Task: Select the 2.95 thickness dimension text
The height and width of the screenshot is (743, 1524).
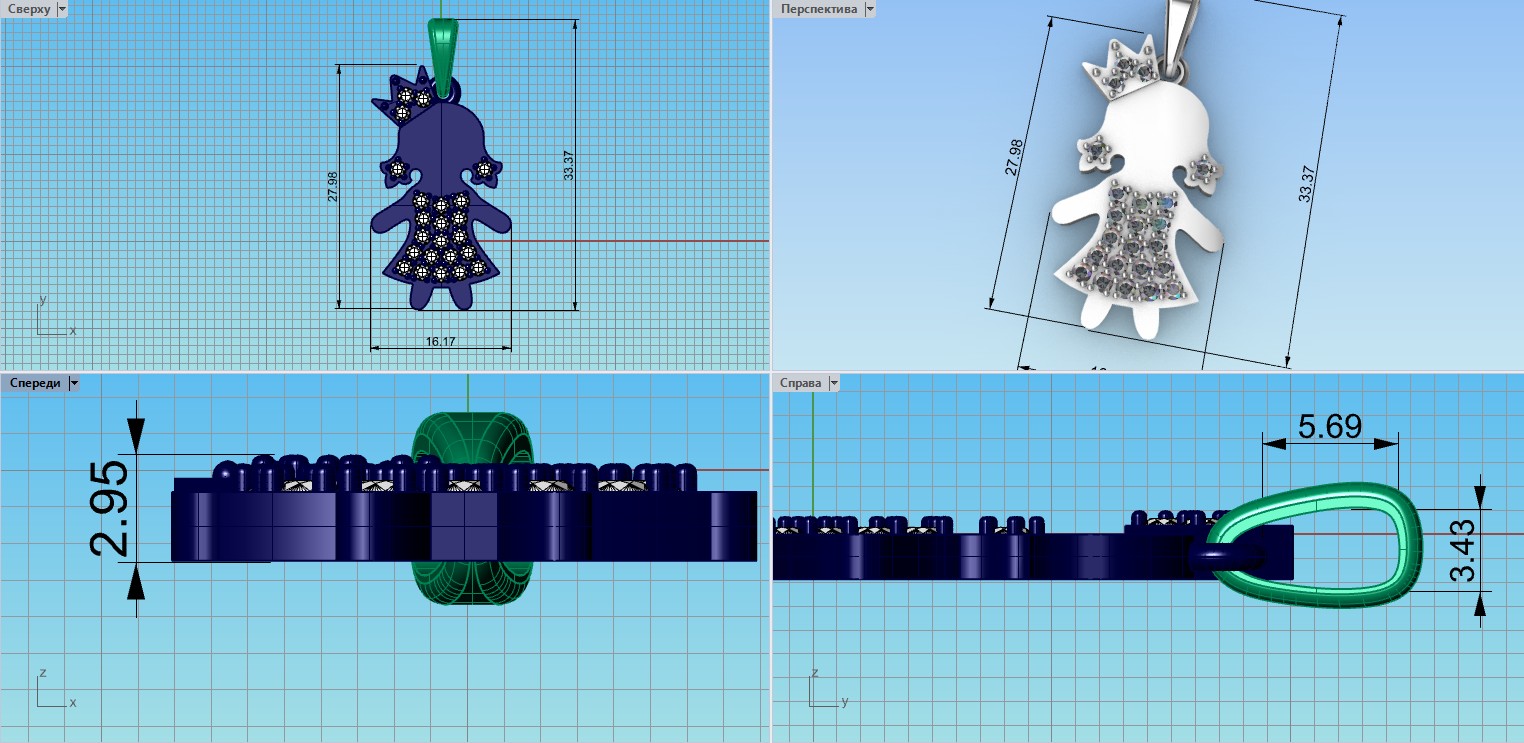Action: coord(108,507)
